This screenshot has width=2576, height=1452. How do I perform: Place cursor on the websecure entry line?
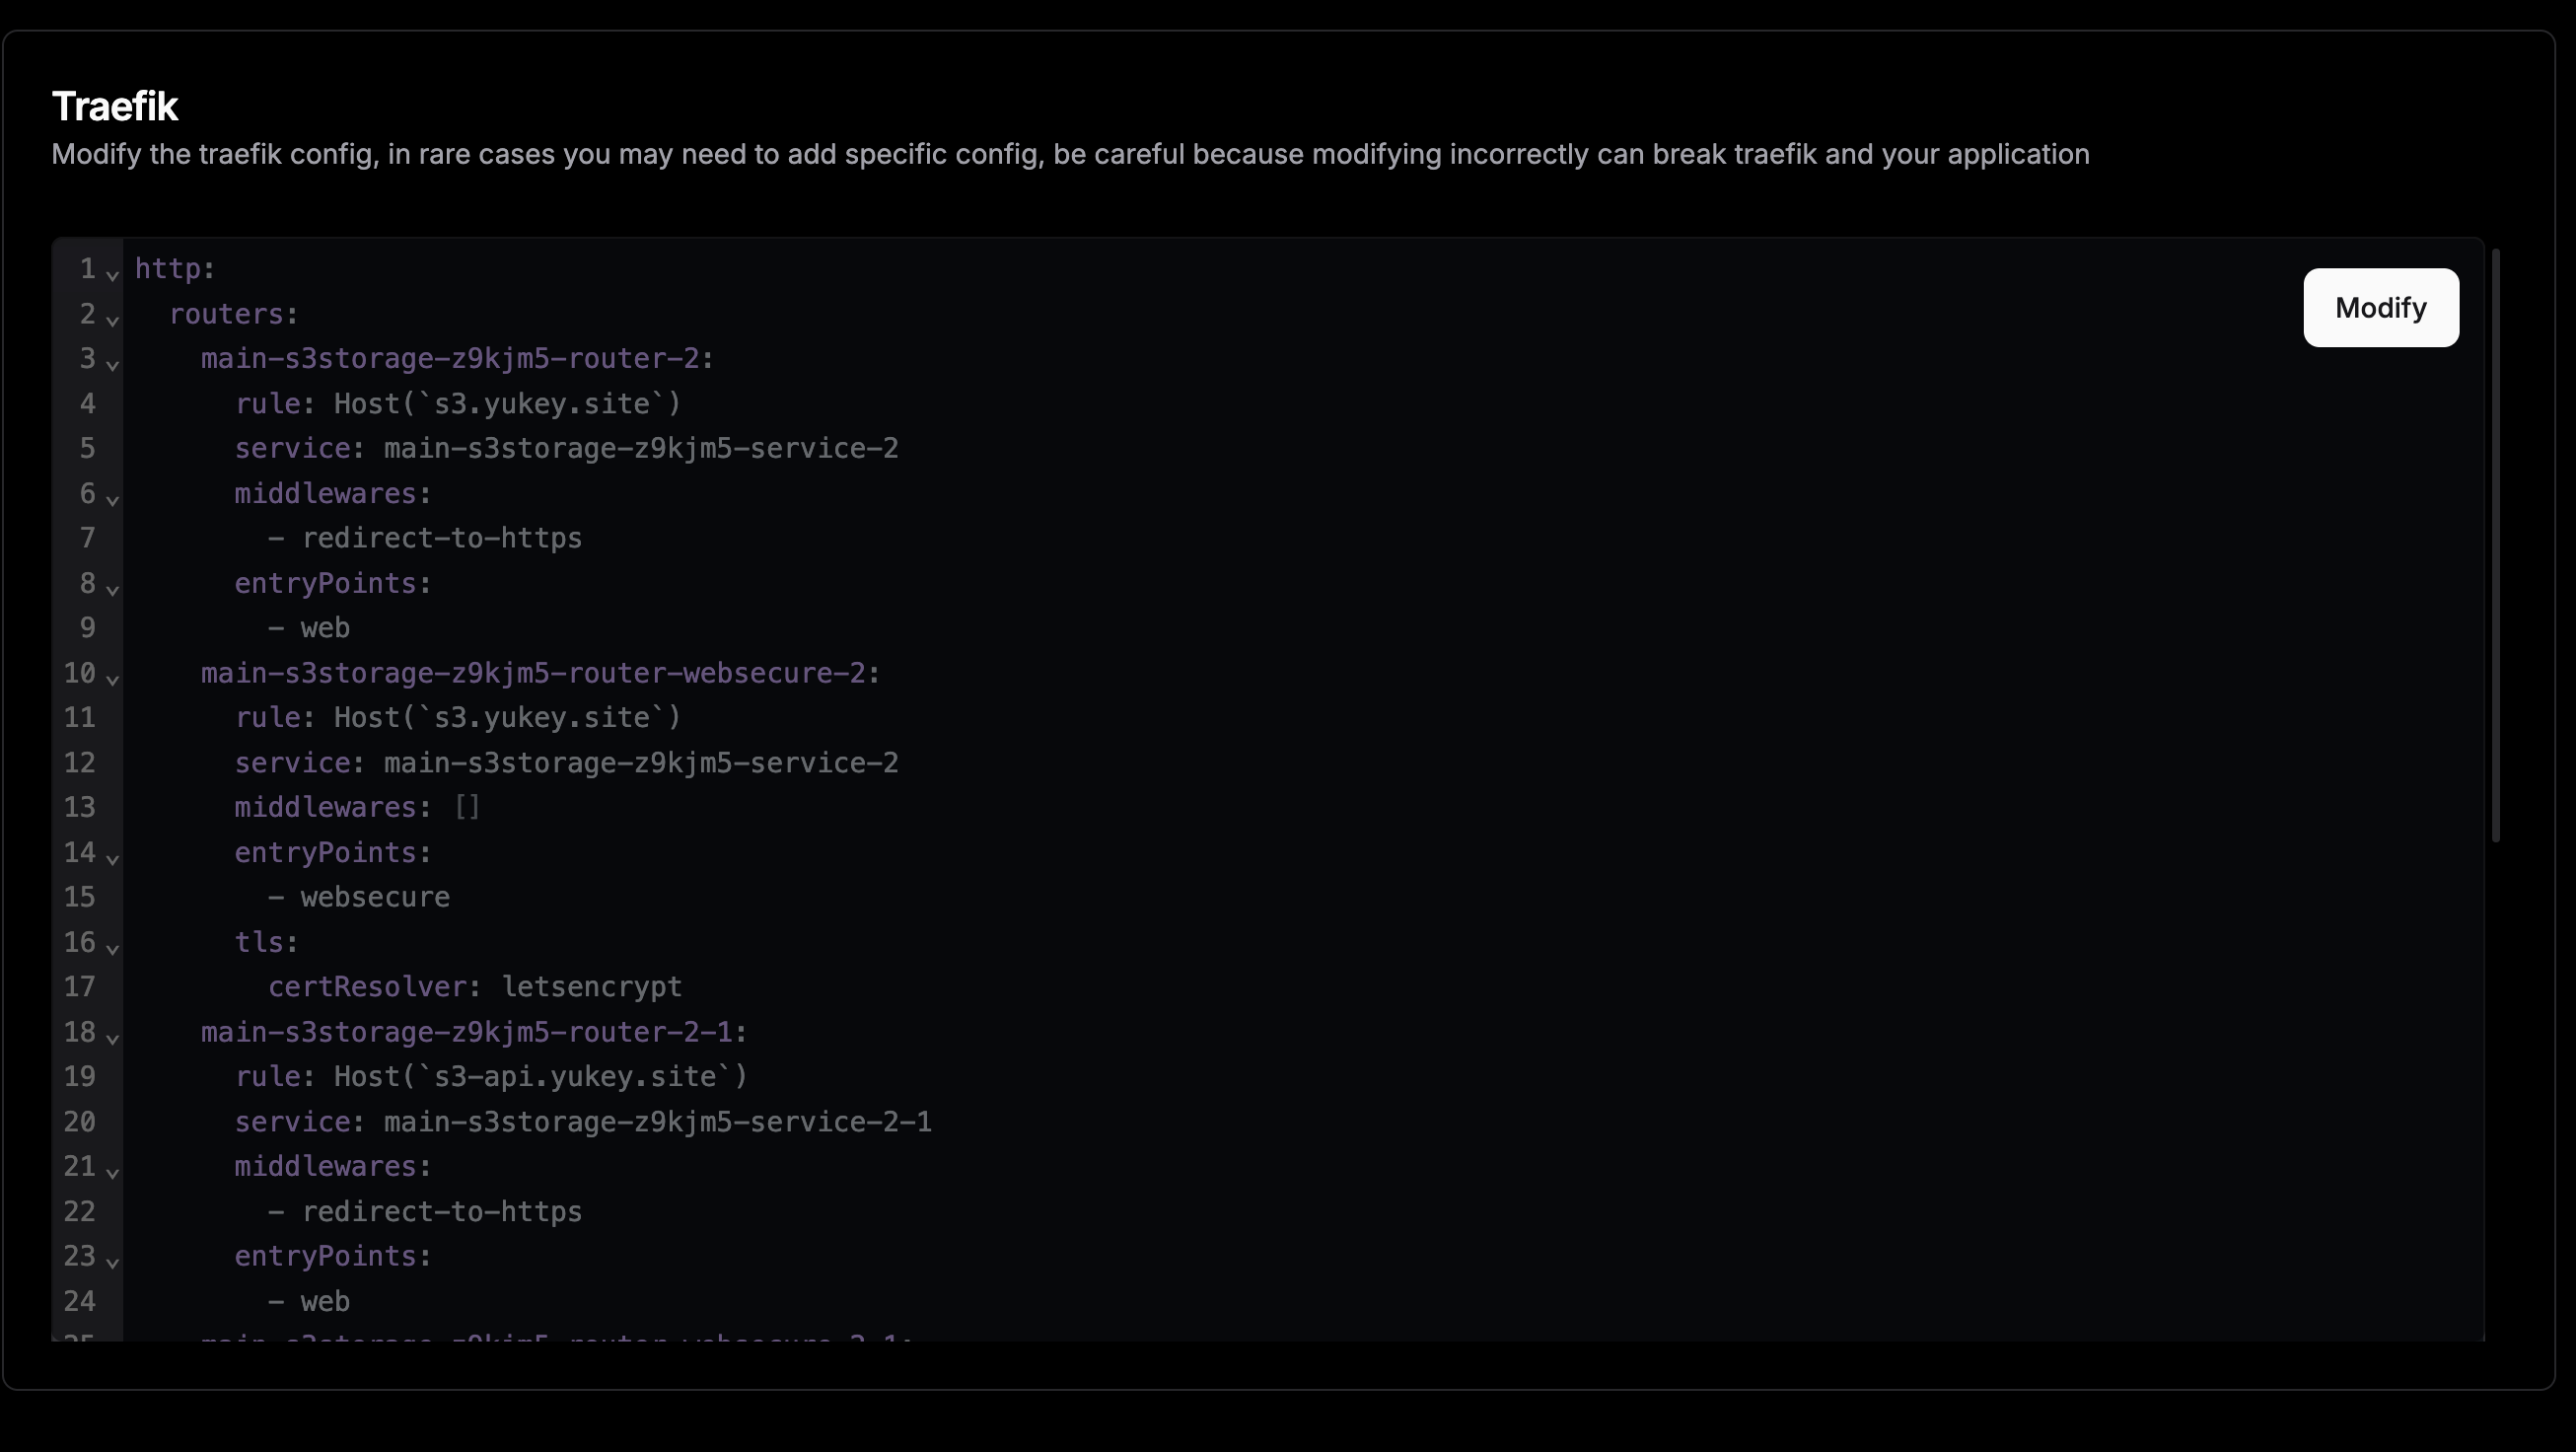[x=374, y=897]
